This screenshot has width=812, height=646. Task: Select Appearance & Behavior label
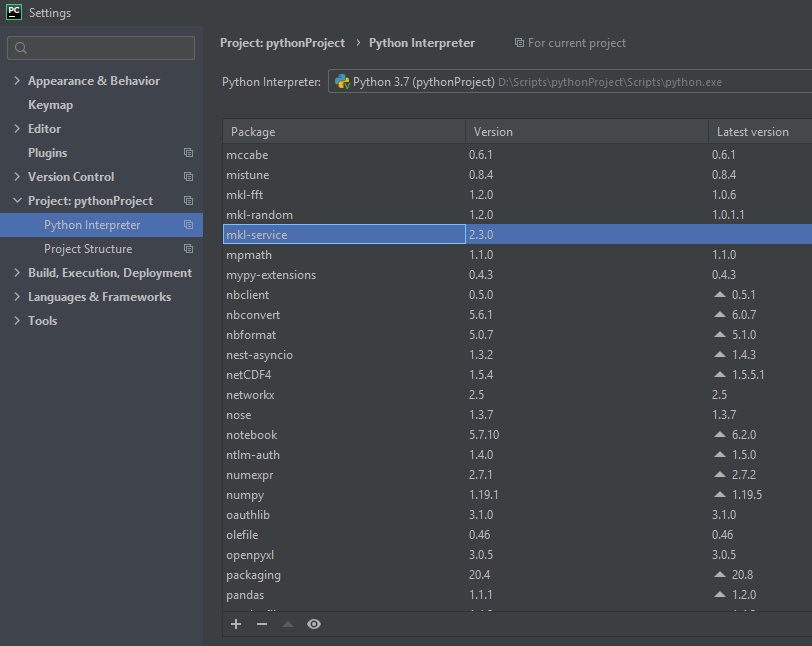point(94,81)
